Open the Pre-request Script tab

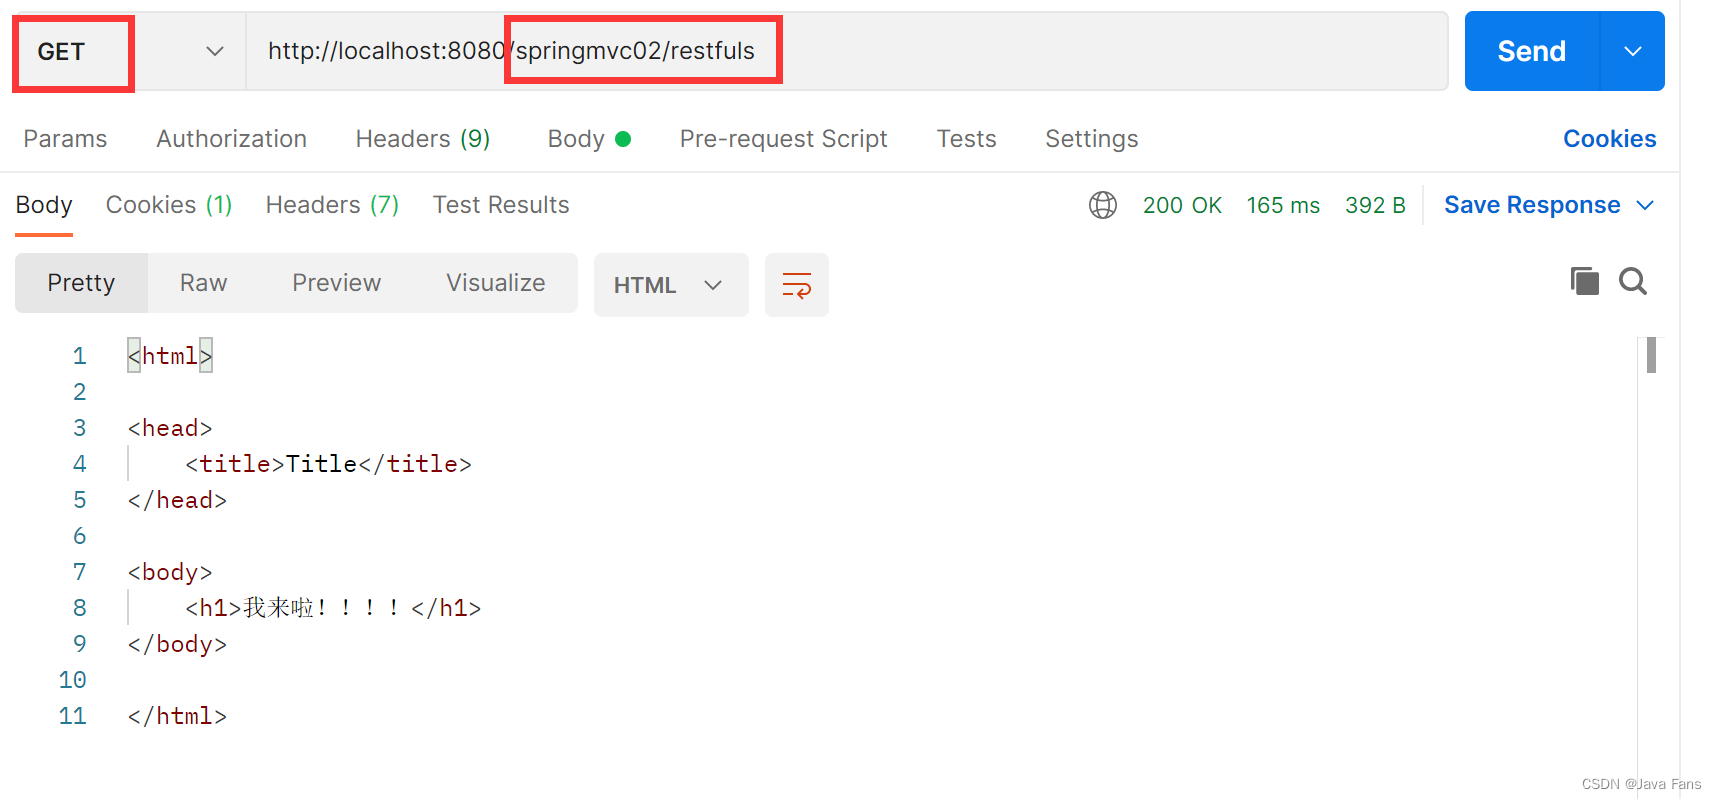tap(783, 139)
